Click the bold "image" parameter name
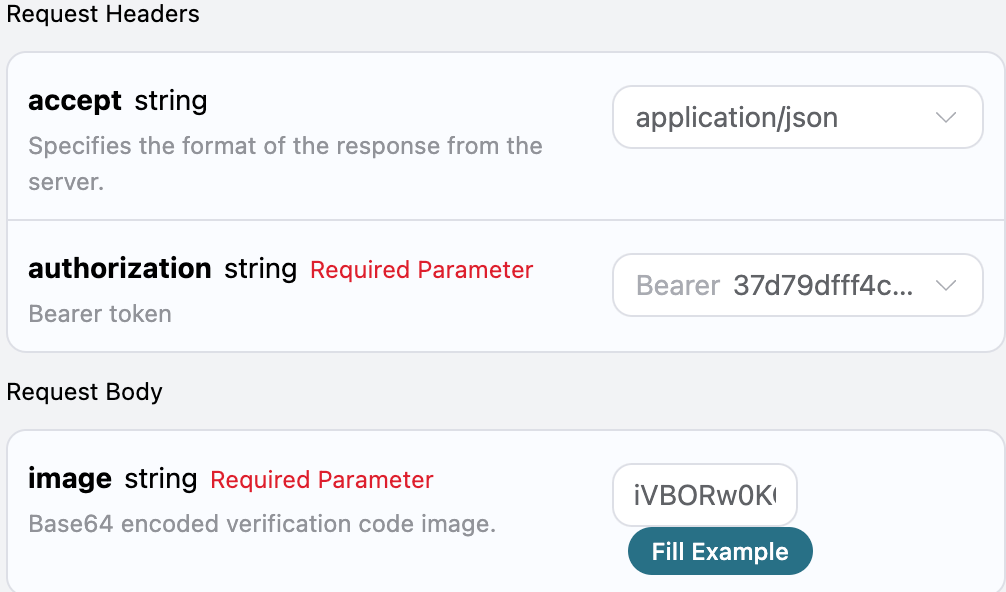 70,479
